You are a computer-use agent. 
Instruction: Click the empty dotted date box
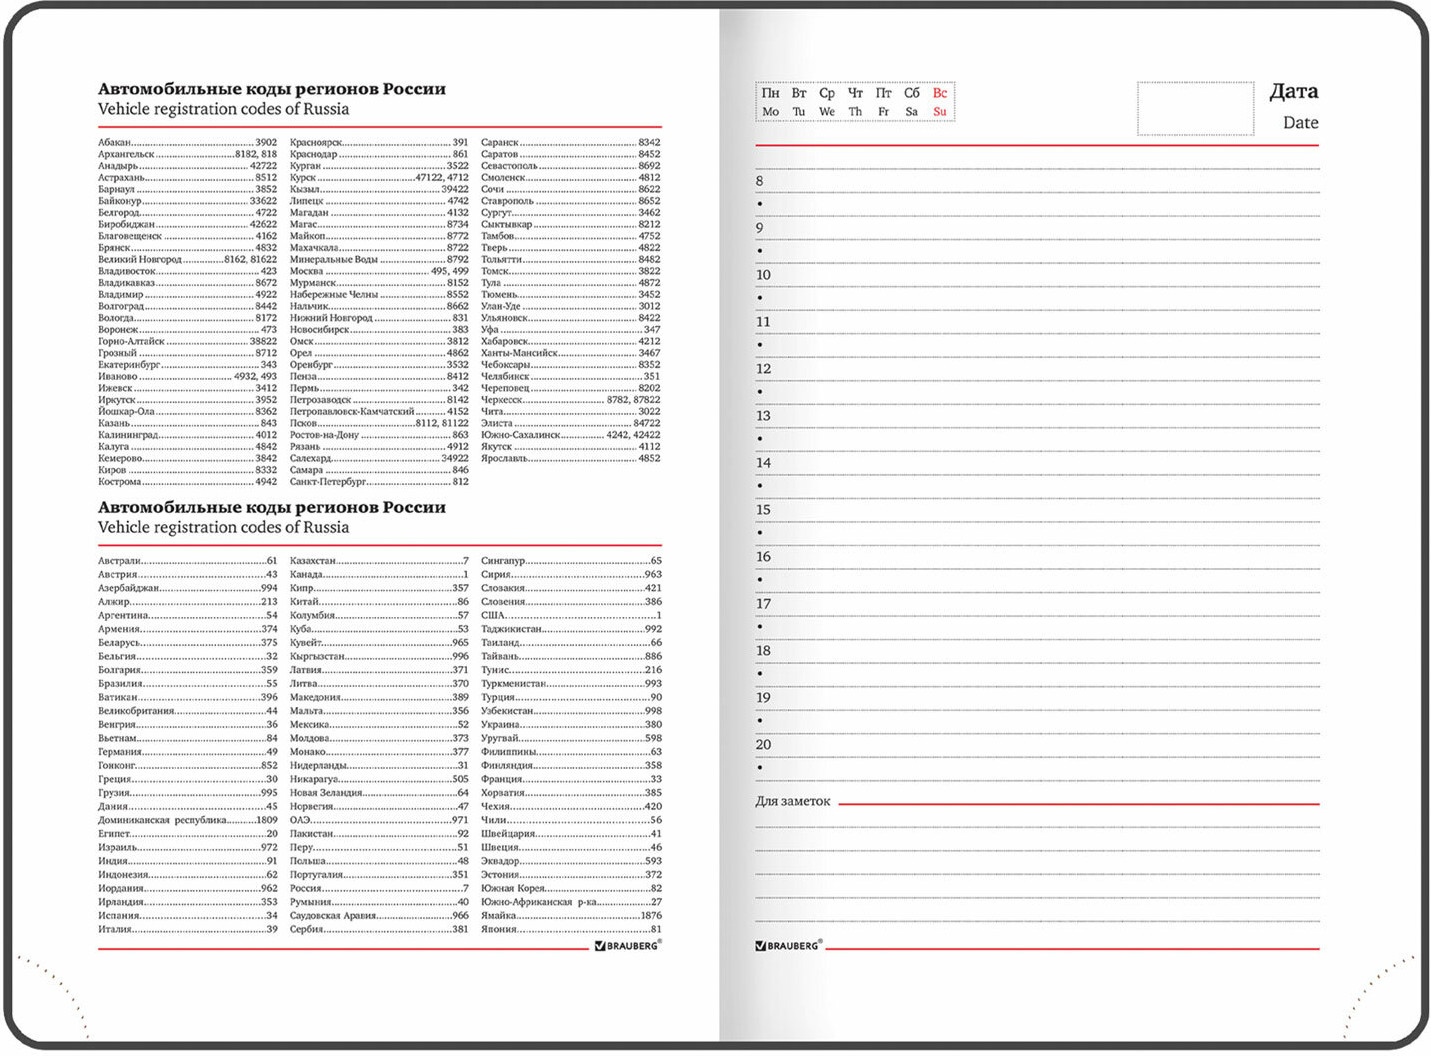click(x=1195, y=108)
